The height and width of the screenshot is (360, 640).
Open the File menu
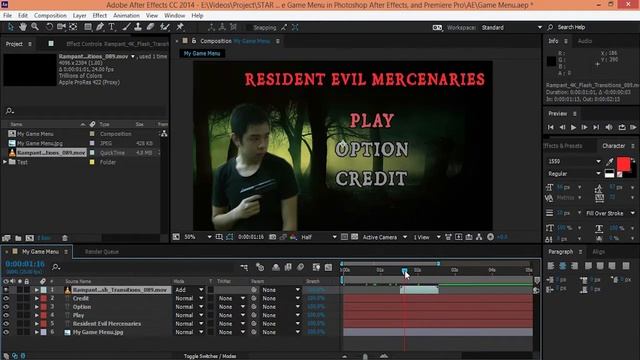click(7, 16)
